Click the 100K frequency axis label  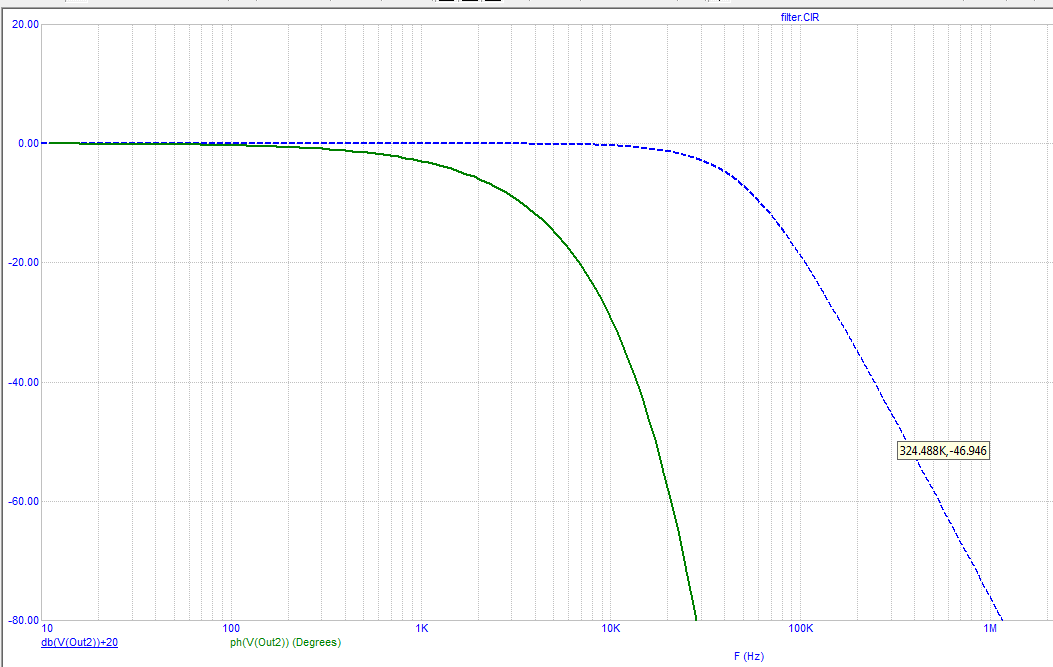(800, 629)
